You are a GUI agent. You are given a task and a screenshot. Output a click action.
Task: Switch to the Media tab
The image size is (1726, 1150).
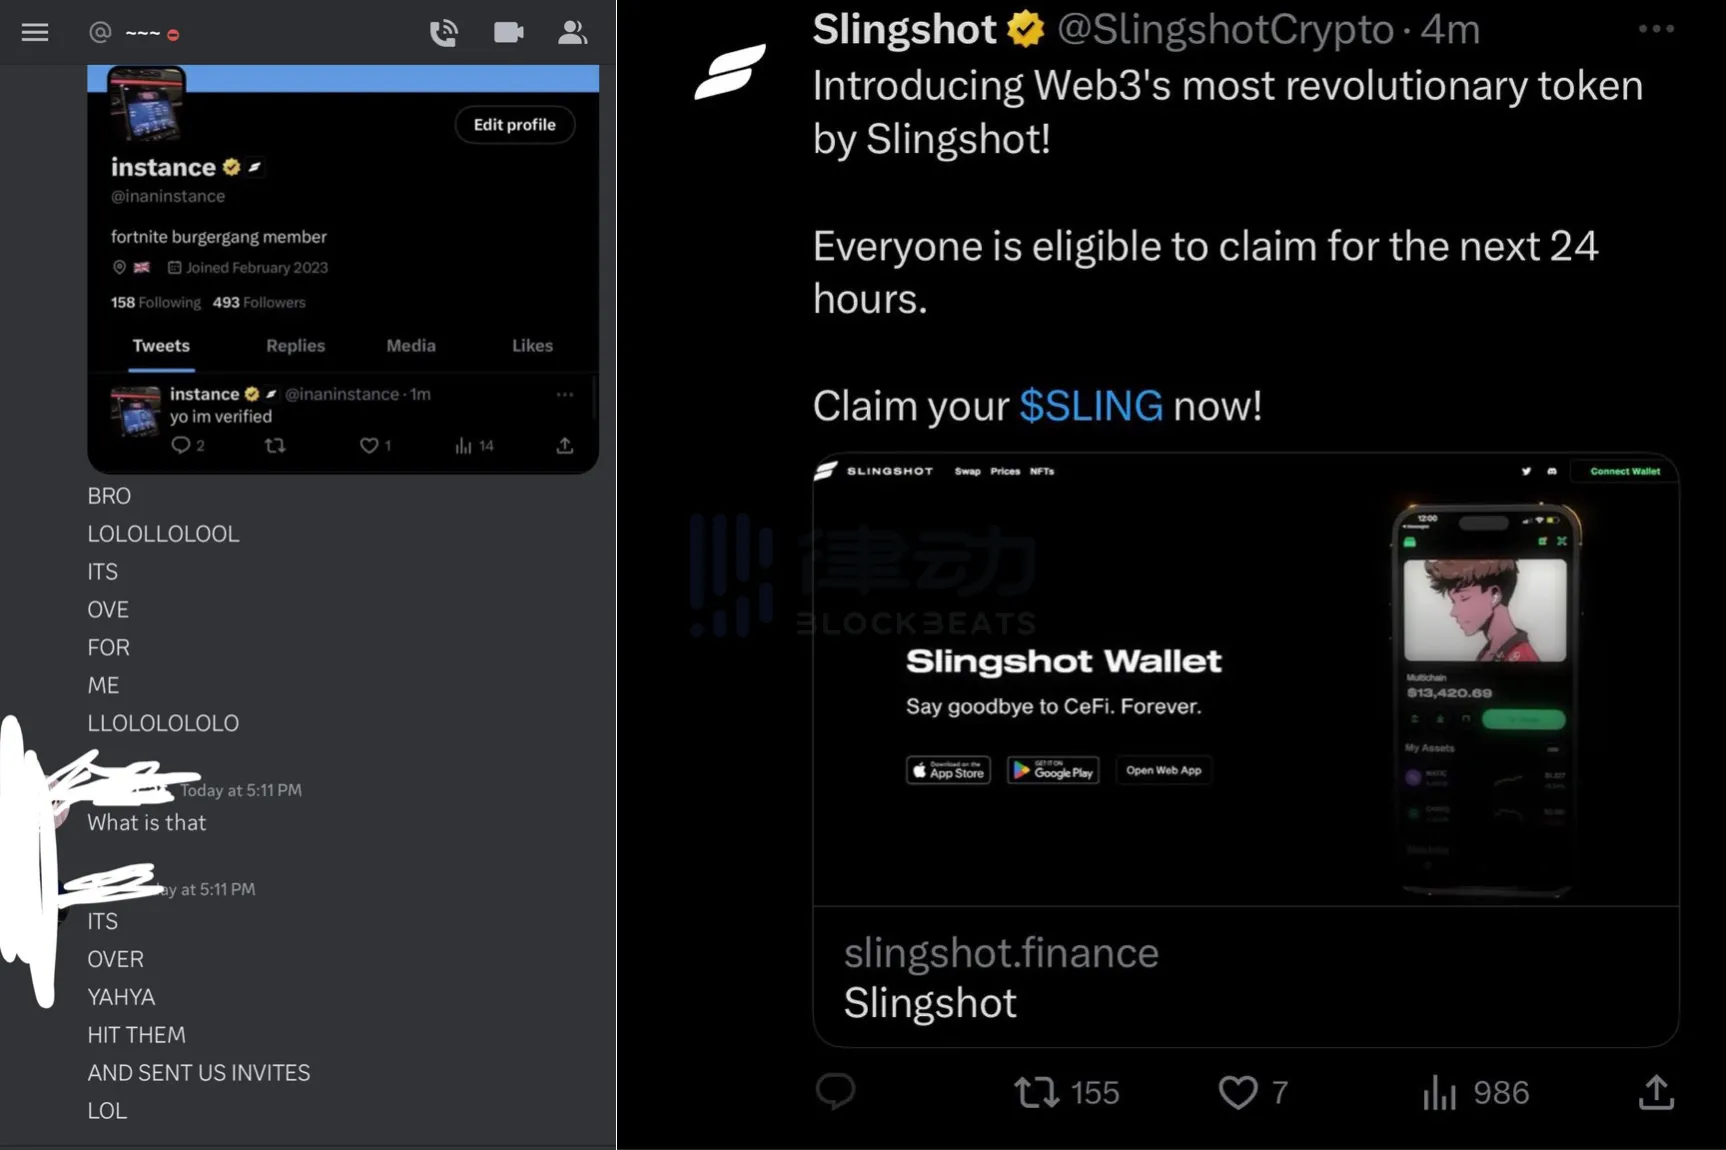tap(411, 345)
